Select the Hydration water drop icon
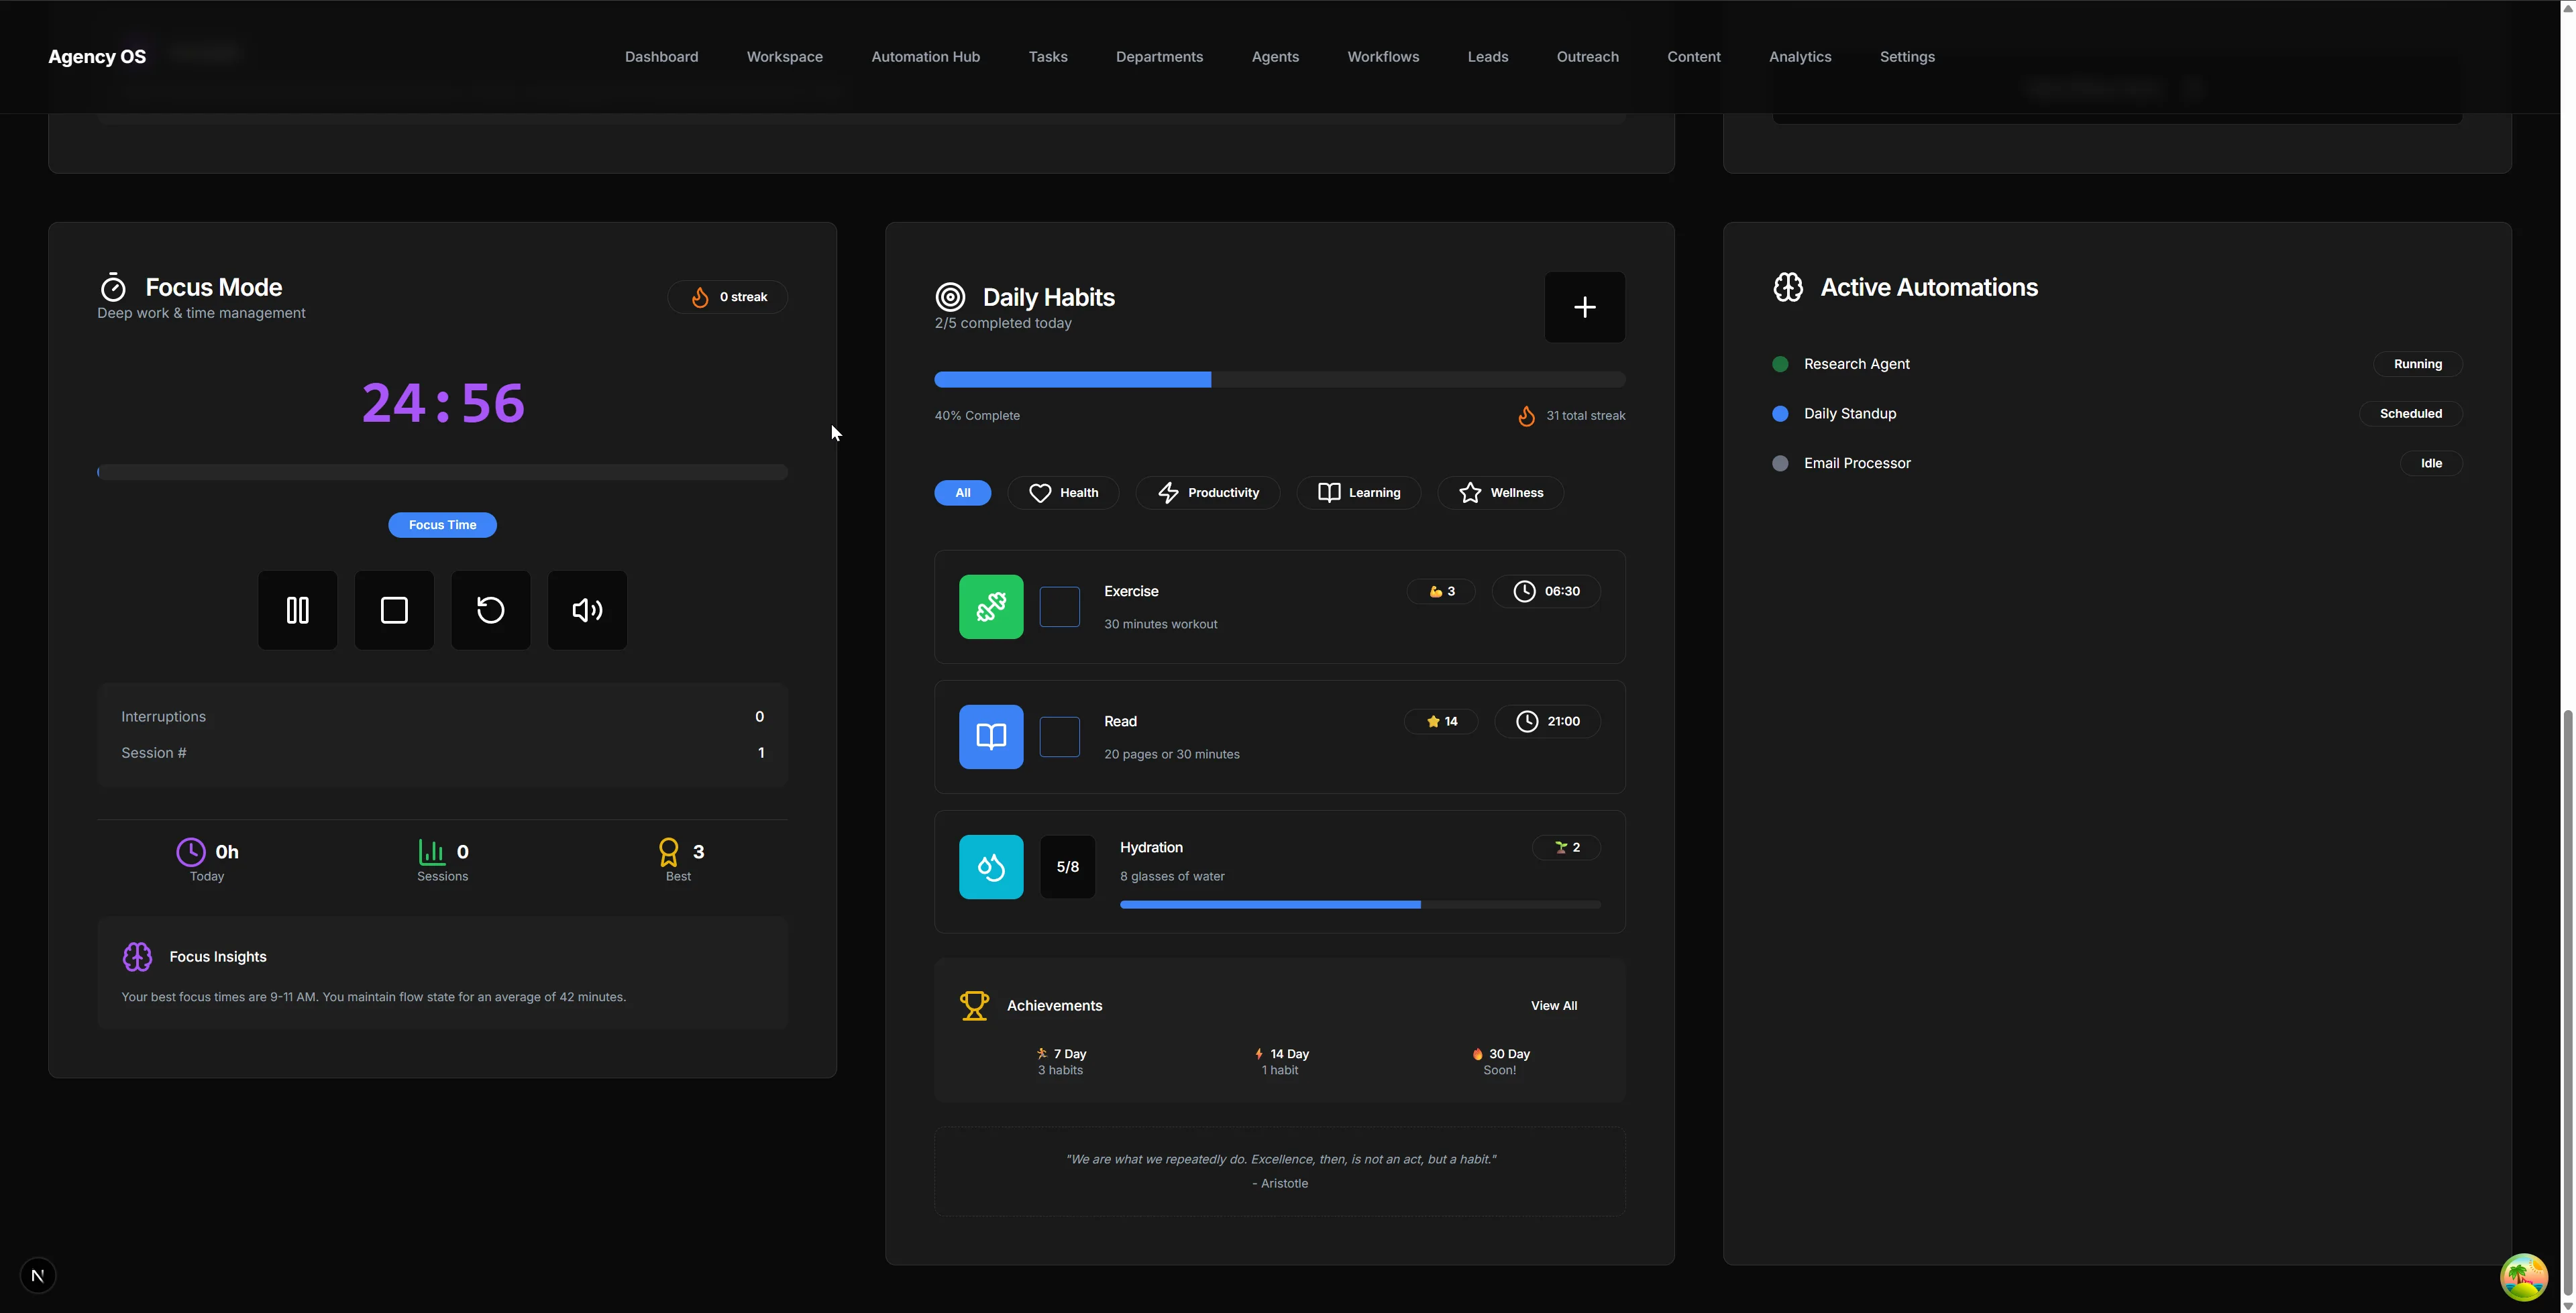 click(990, 866)
